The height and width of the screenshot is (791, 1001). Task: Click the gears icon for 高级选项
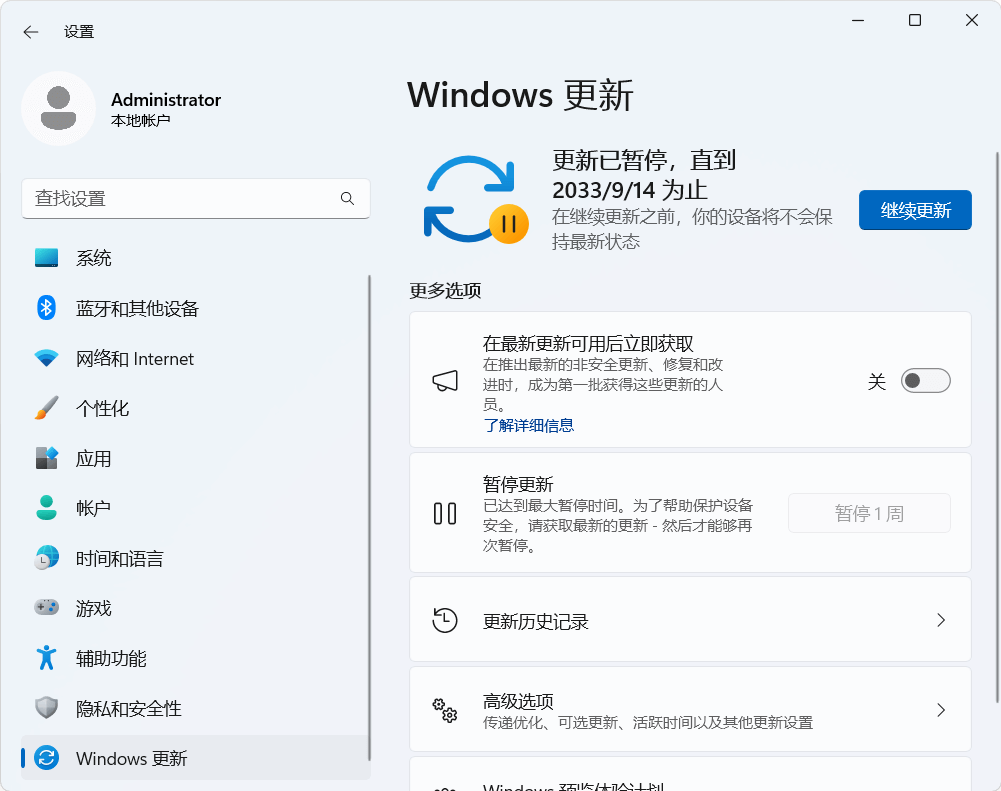(445, 710)
